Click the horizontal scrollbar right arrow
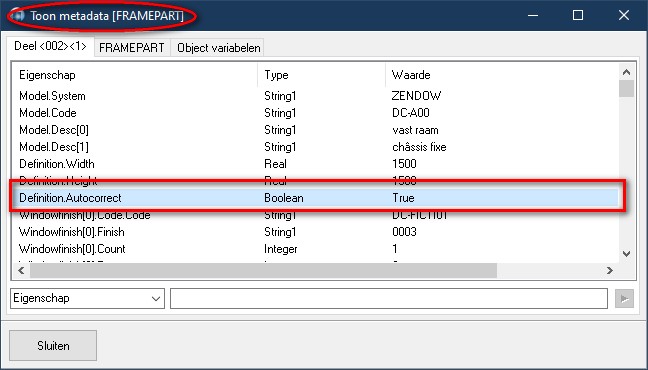Viewport: 648px width, 370px height. click(x=610, y=271)
